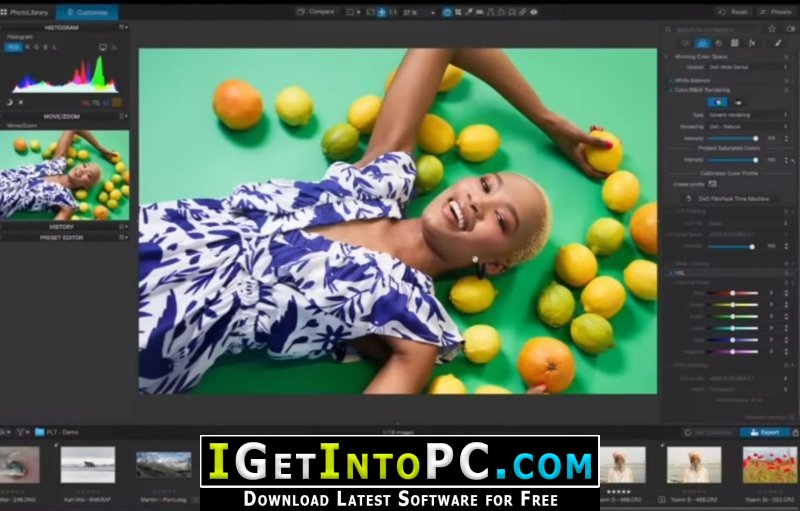The width and height of the screenshot is (800, 511).
Task: Click the corrections search field
Action: click(714, 30)
